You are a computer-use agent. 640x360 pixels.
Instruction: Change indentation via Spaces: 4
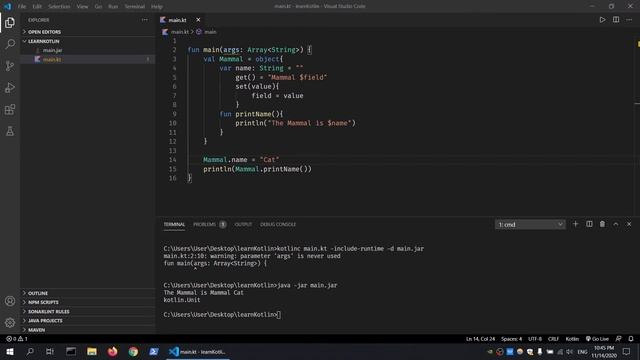(x=511, y=339)
